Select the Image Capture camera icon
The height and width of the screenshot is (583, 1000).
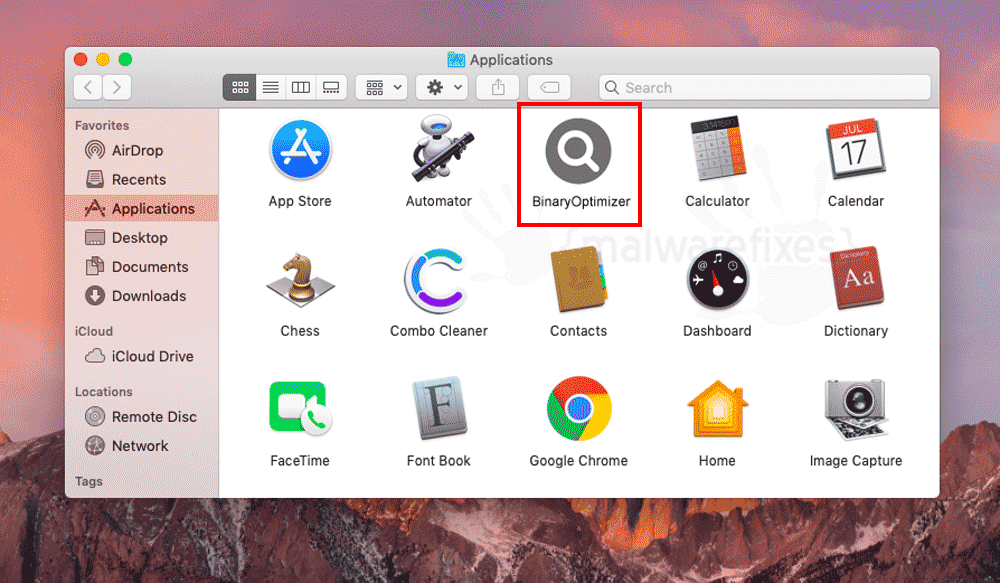[x=856, y=409]
